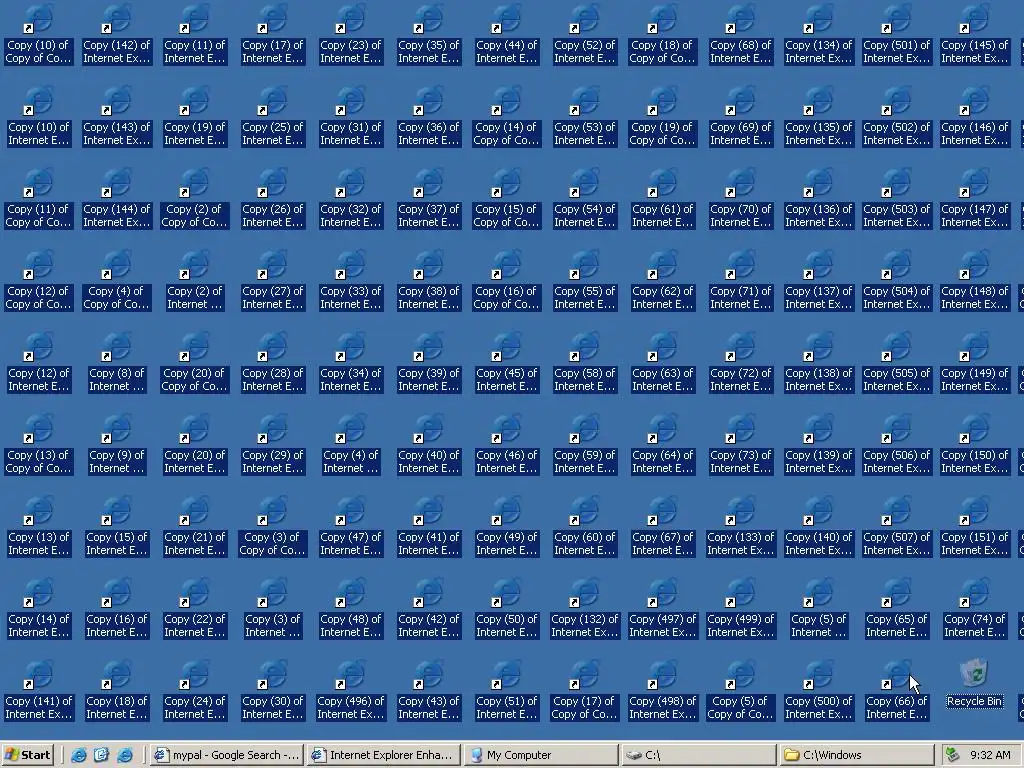Switch to the C:\Windows taskbar window

[x=855, y=755]
